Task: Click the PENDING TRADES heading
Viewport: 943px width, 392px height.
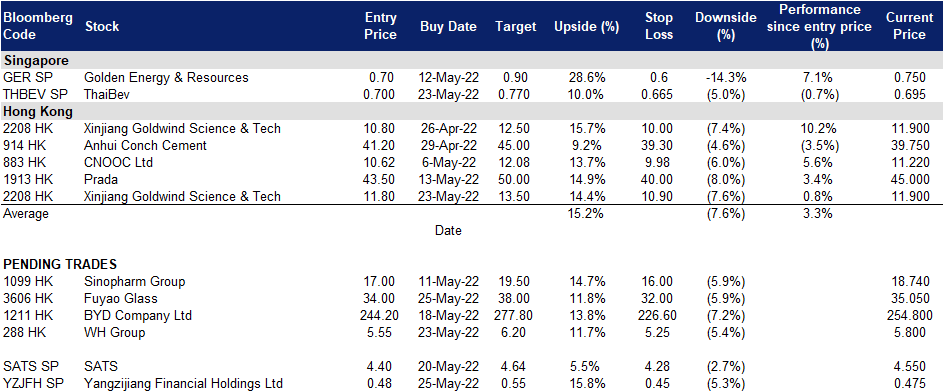Action: 60,265
